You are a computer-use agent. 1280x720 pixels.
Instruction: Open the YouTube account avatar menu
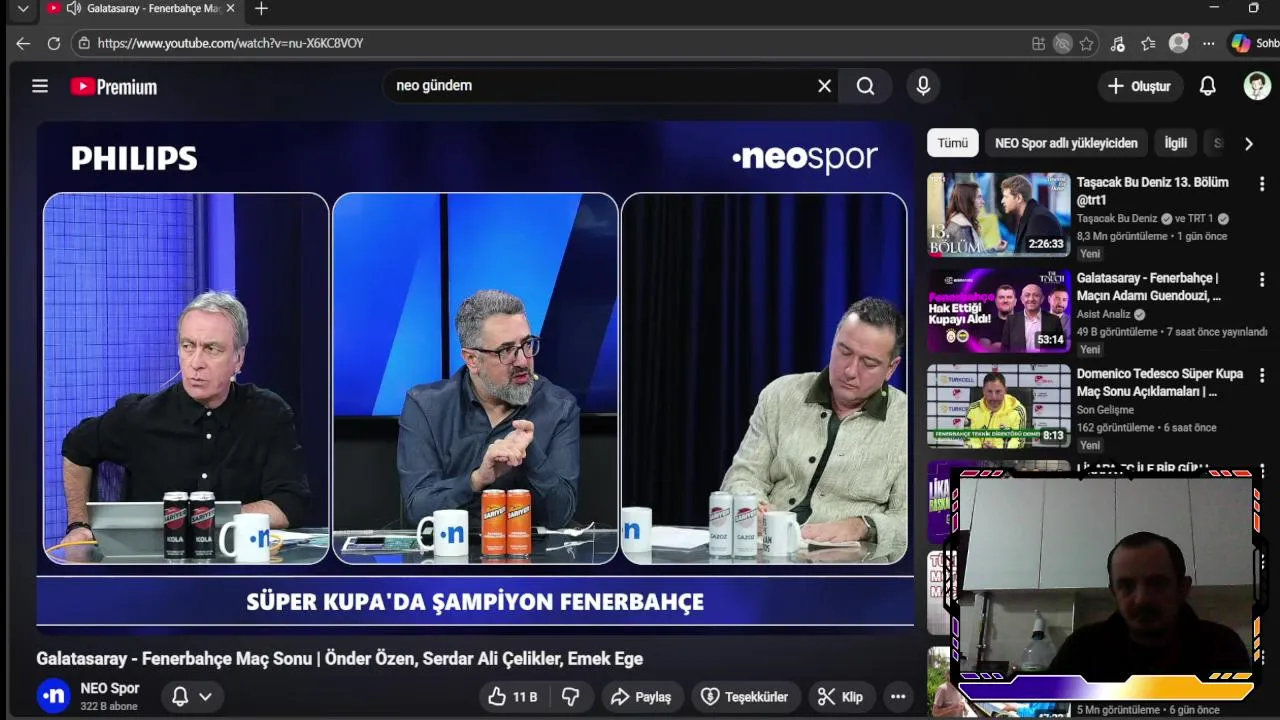coord(1257,86)
